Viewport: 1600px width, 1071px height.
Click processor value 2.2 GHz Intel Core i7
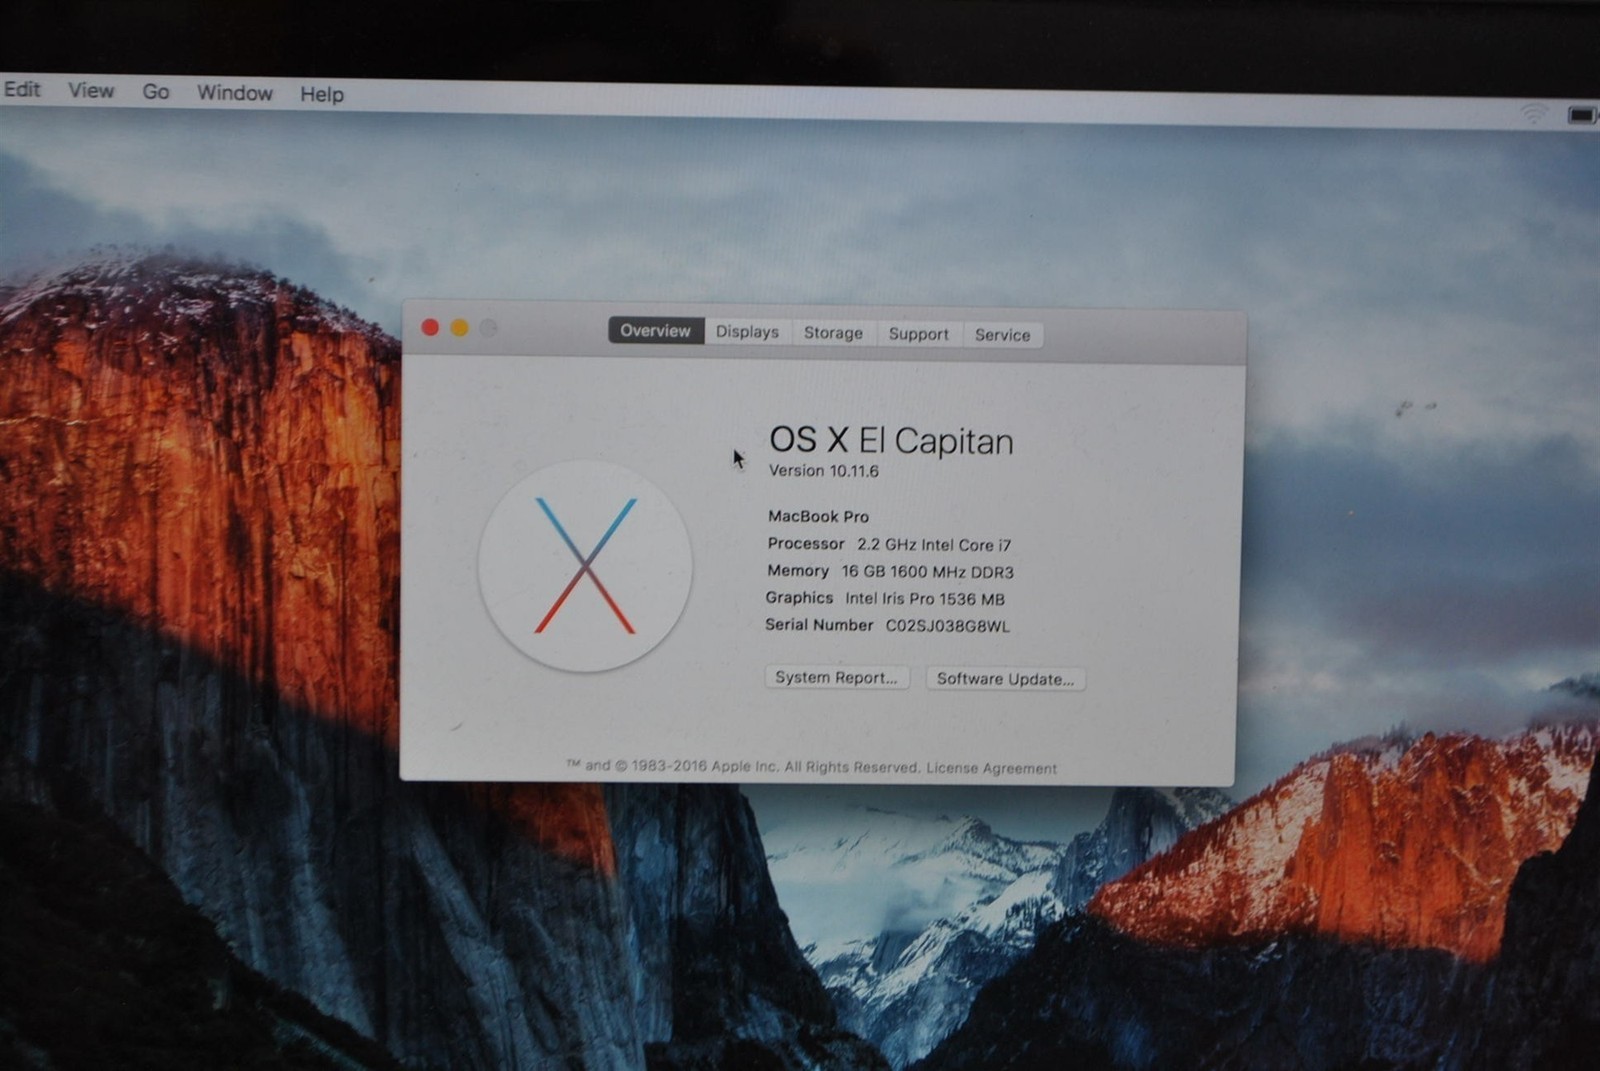[x=934, y=545]
